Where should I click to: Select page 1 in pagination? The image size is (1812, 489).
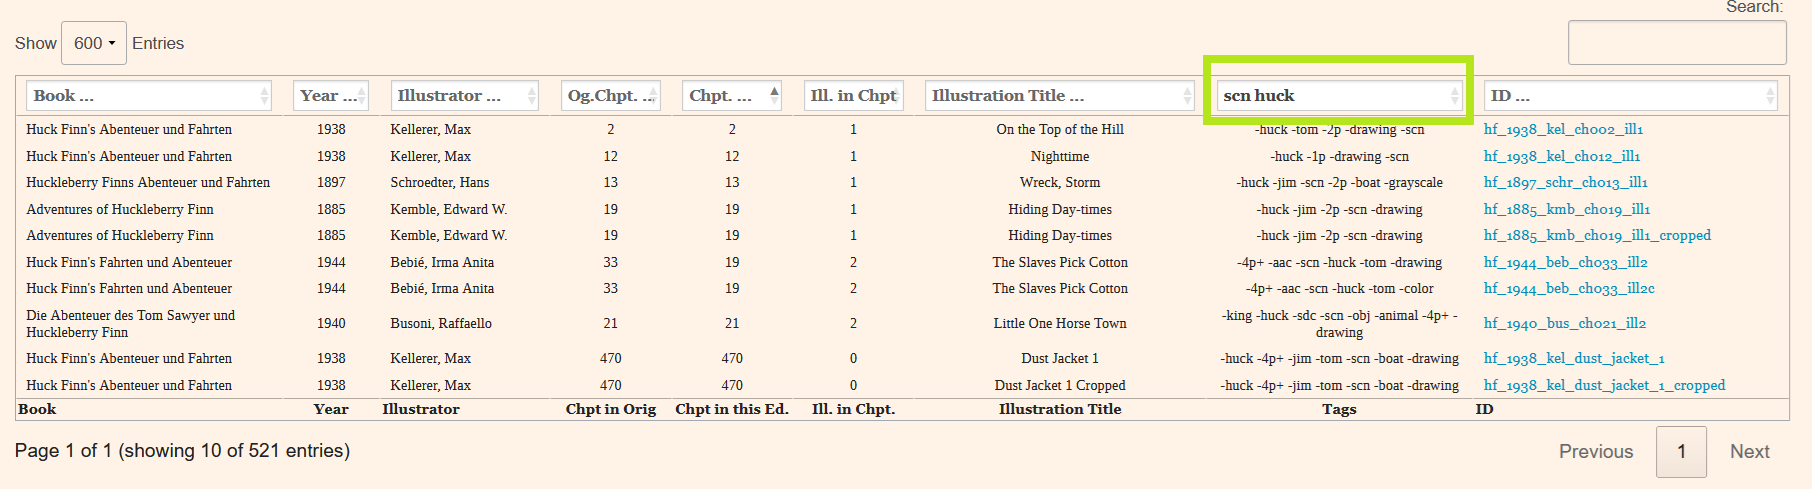tap(1681, 452)
